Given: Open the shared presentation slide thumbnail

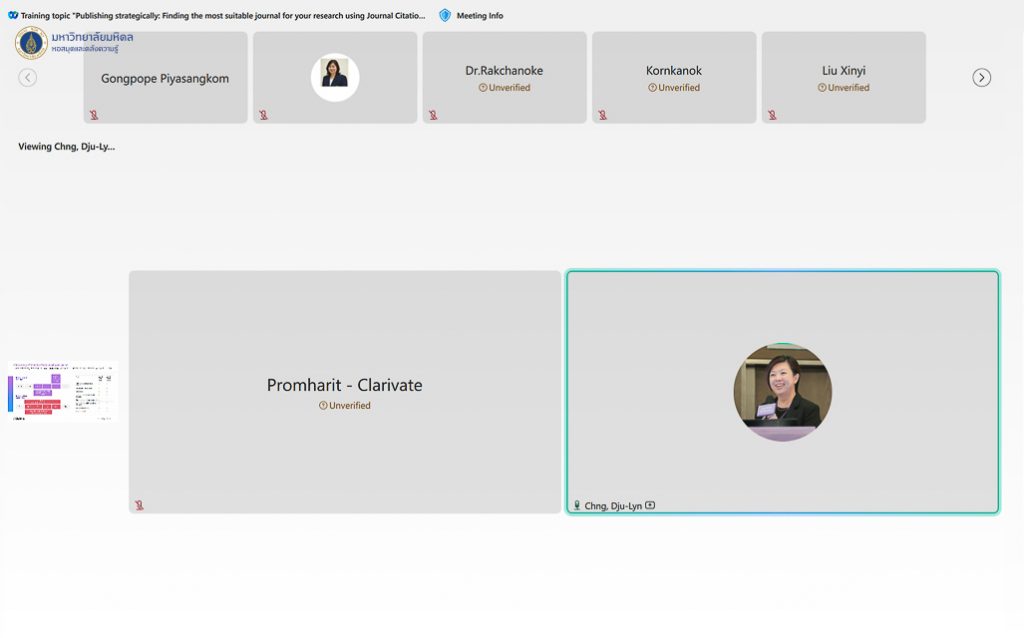Looking at the screenshot, I should (x=64, y=391).
